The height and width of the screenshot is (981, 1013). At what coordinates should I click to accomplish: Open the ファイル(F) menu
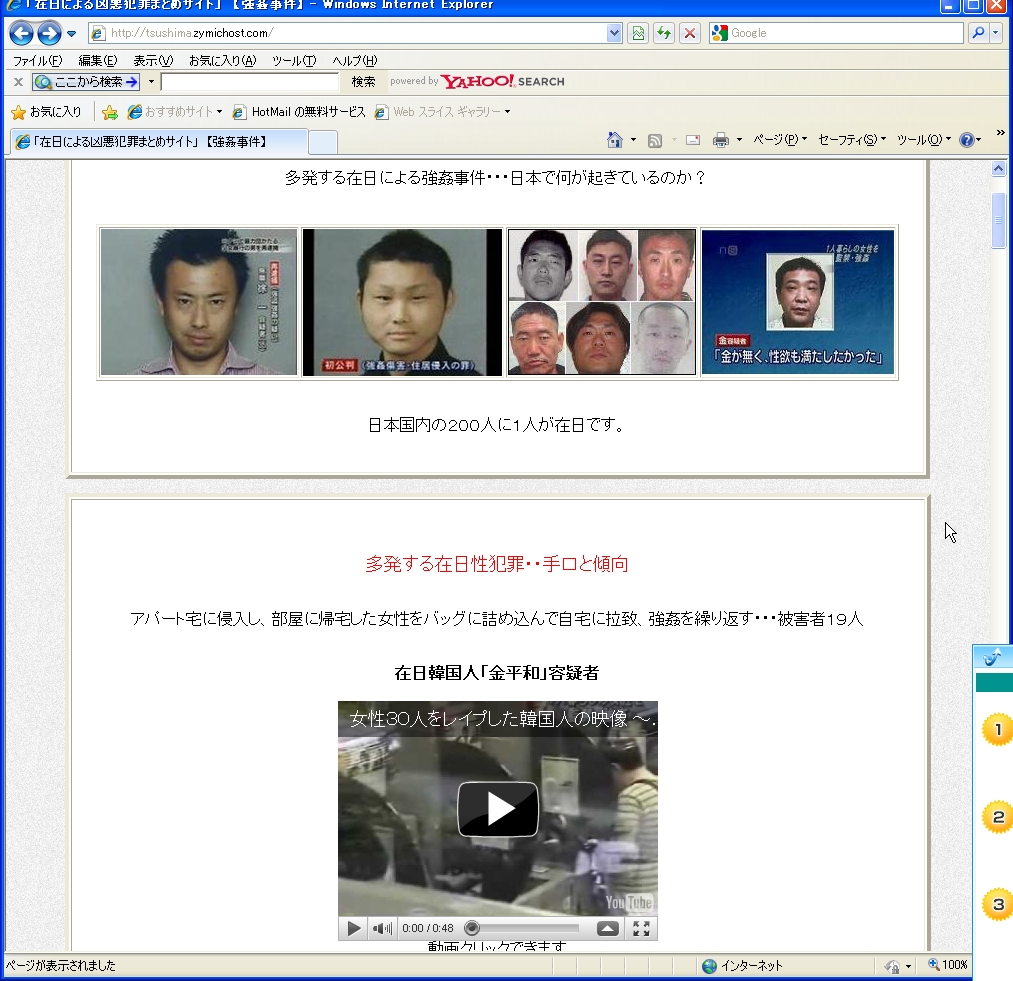(37, 61)
